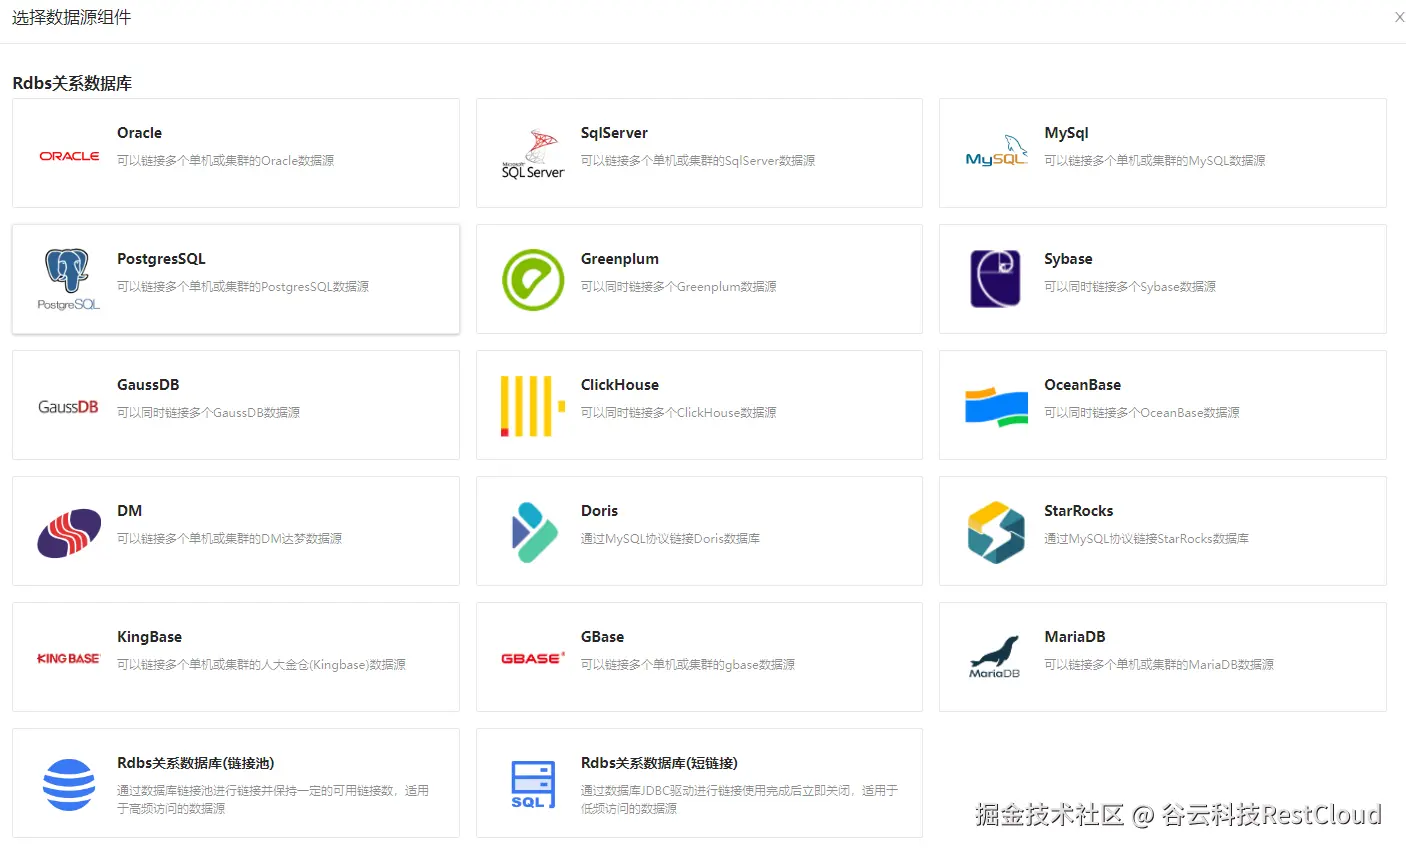
Task: Click description 可以同时链接多个OceanBase数据源
Action: (1141, 413)
